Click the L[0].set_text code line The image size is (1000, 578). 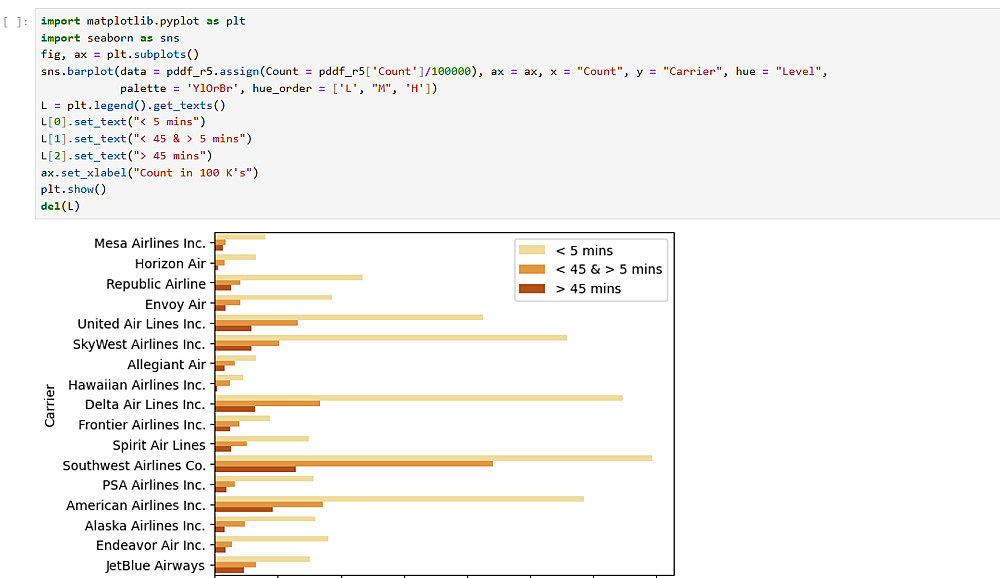point(123,122)
